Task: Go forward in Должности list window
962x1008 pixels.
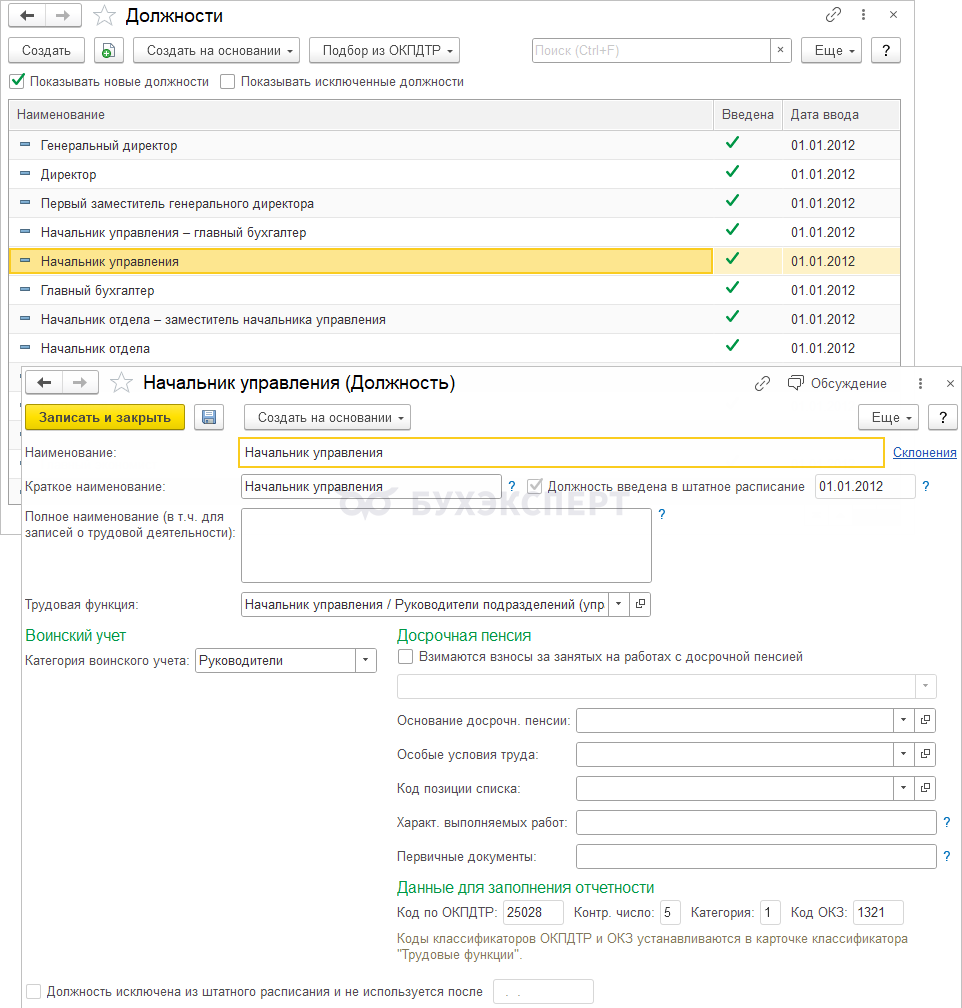Action: [63, 15]
